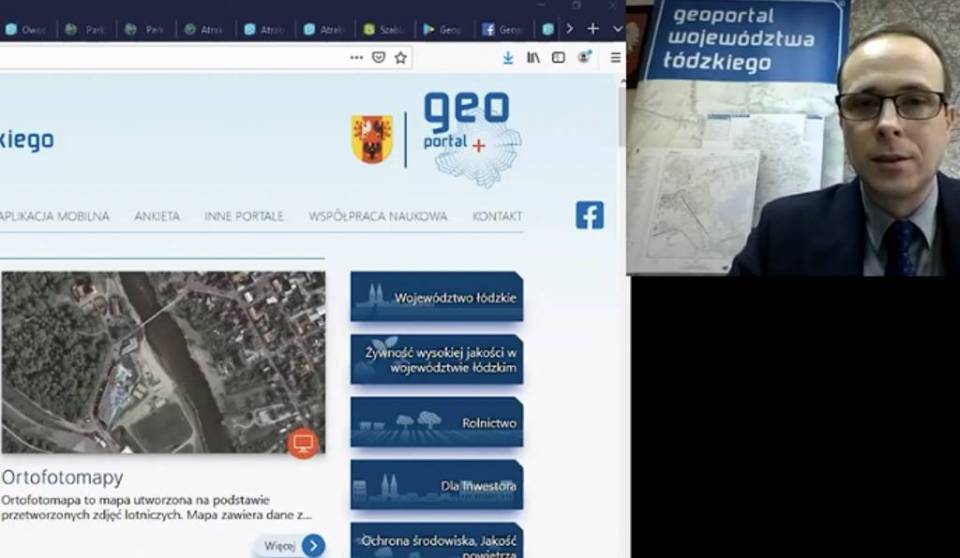Viewport: 960px width, 558px height.
Task: Open the Firefox hamburger menu
Action: [x=615, y=58]
